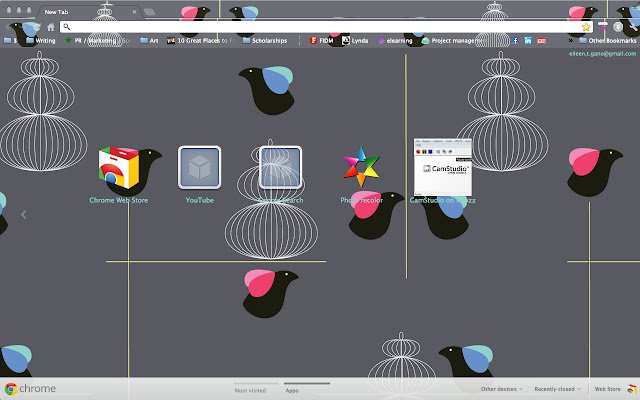640x400 pixels.
Task: Expand the Scholarships bookmarks folder
Action: 265,41
